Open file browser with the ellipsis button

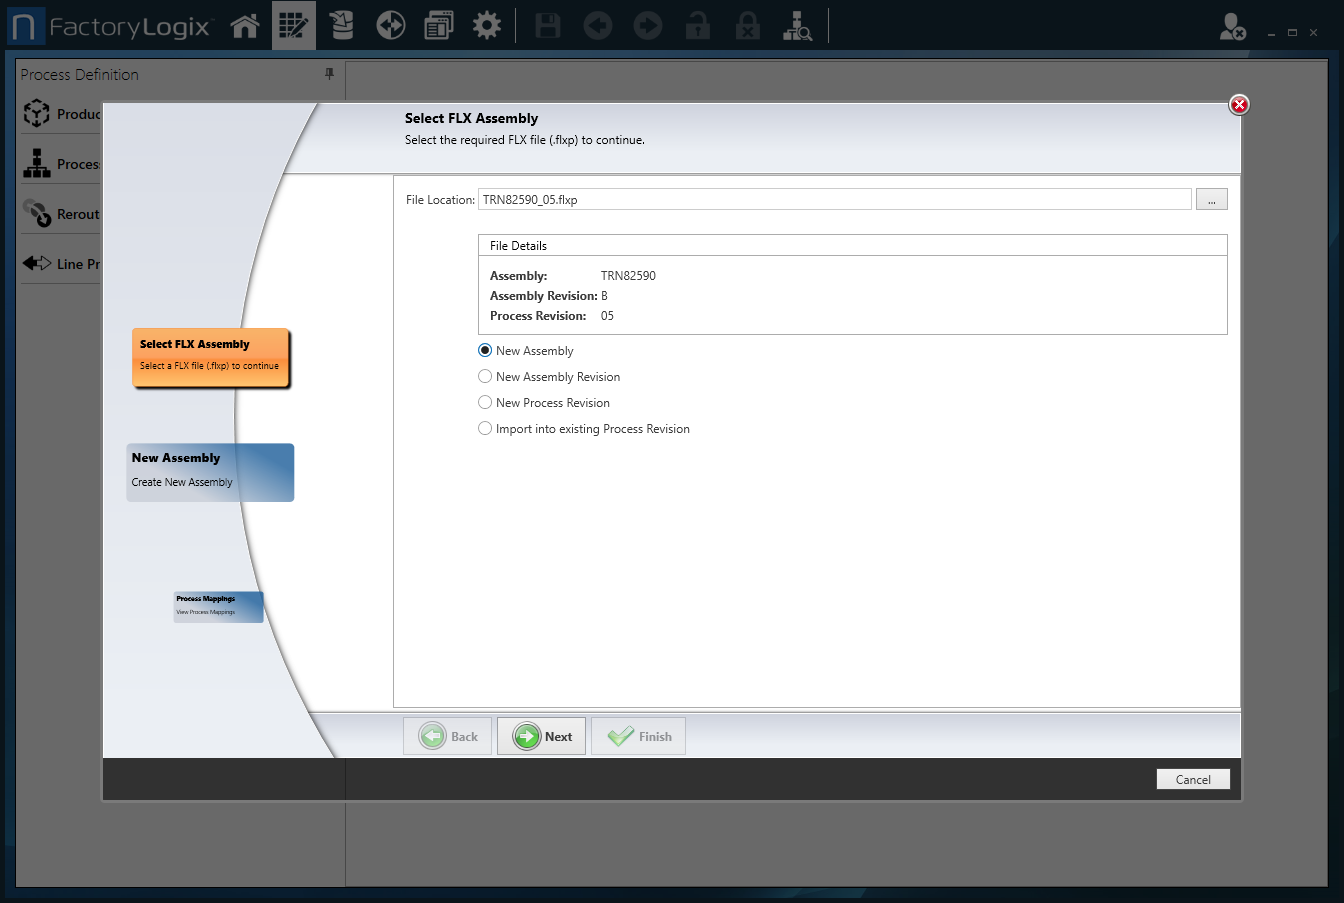tap(1211, 200)
